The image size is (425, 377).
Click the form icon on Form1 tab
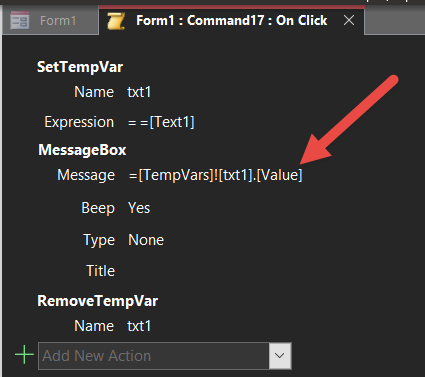point(20,21)
